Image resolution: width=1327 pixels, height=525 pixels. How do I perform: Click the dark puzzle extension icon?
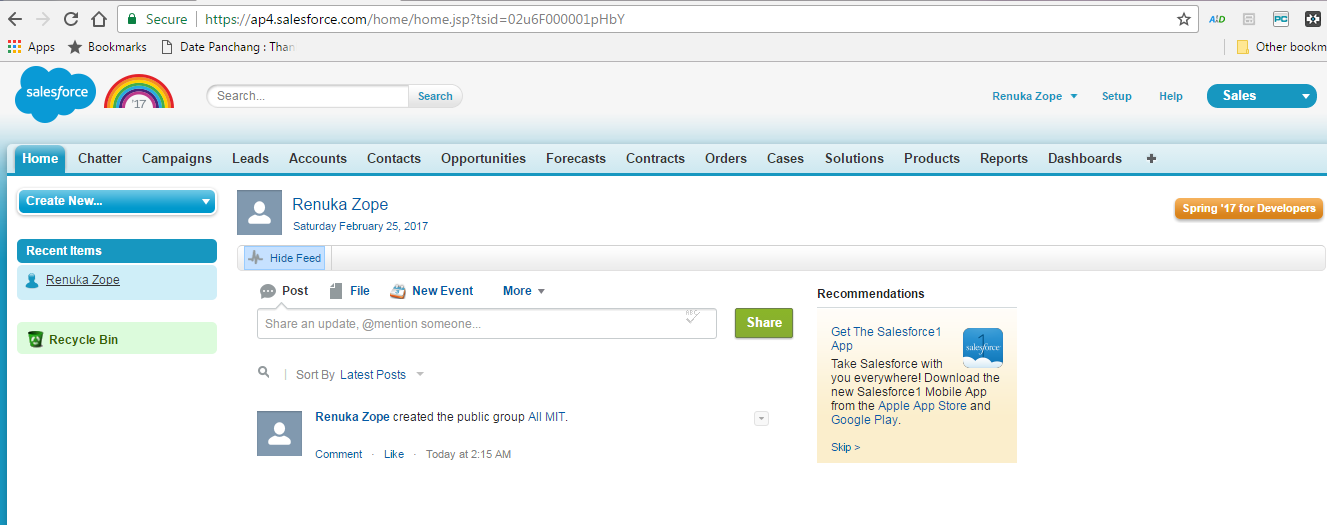coord(1313,19)
